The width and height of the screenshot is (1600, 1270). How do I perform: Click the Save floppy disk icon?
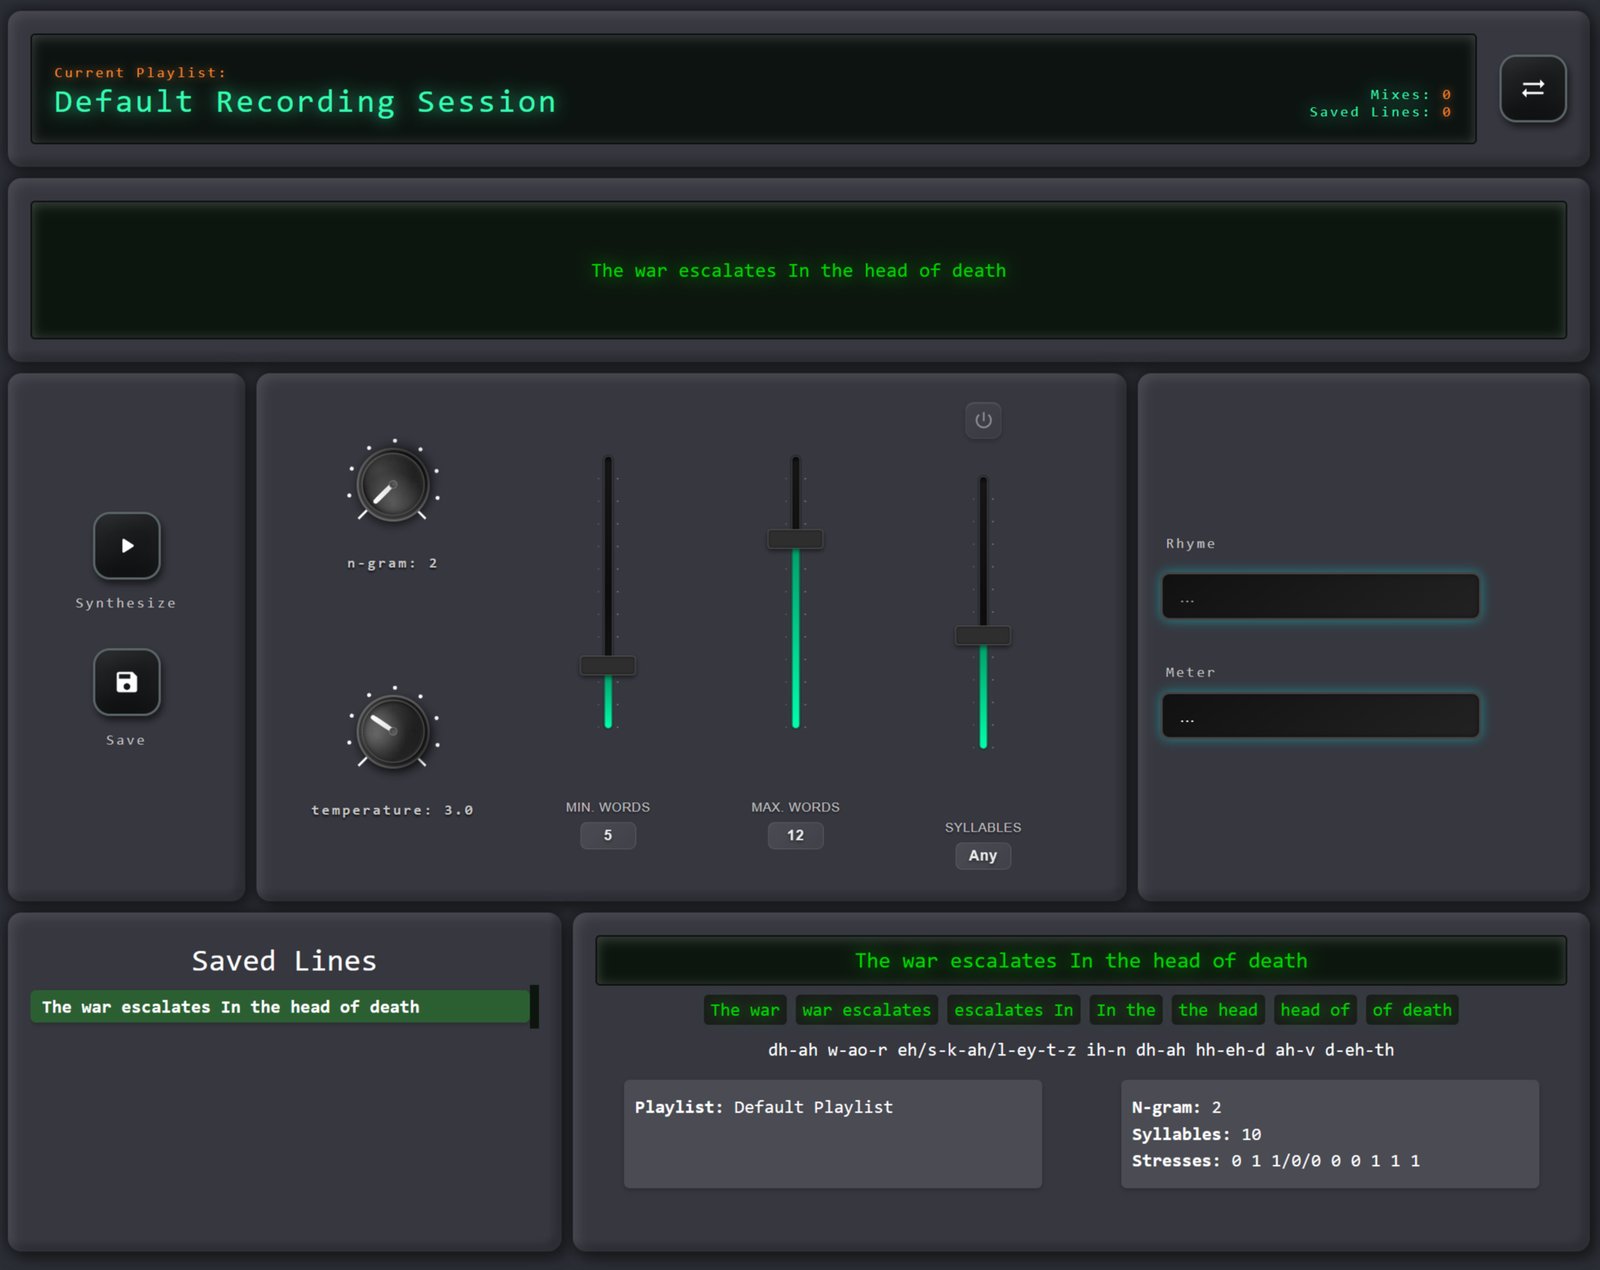(x=127, y=682)
